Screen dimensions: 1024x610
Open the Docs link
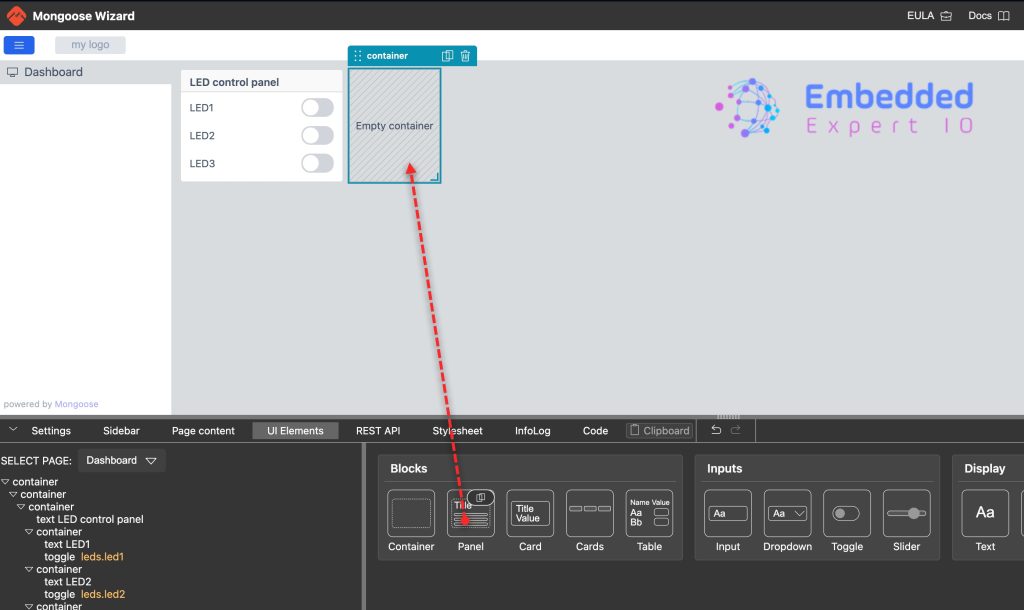[988, 16]
